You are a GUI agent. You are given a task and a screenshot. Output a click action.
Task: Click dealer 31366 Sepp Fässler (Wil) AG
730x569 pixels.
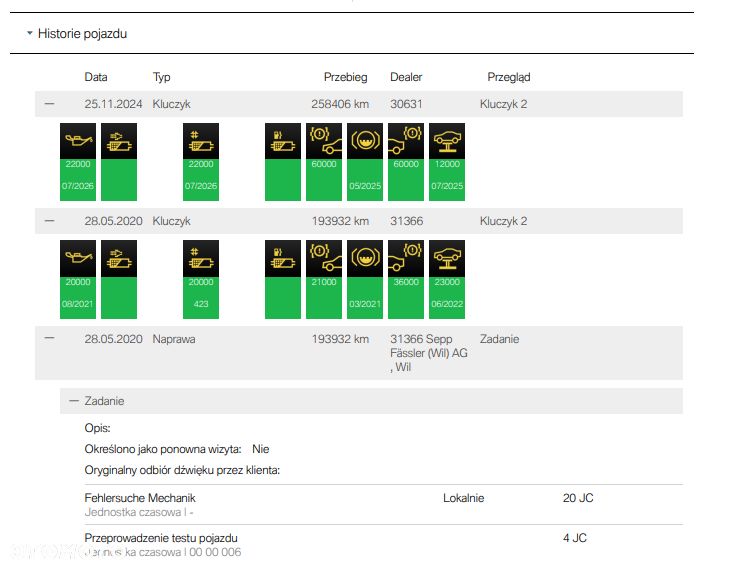tap(429, 353)
